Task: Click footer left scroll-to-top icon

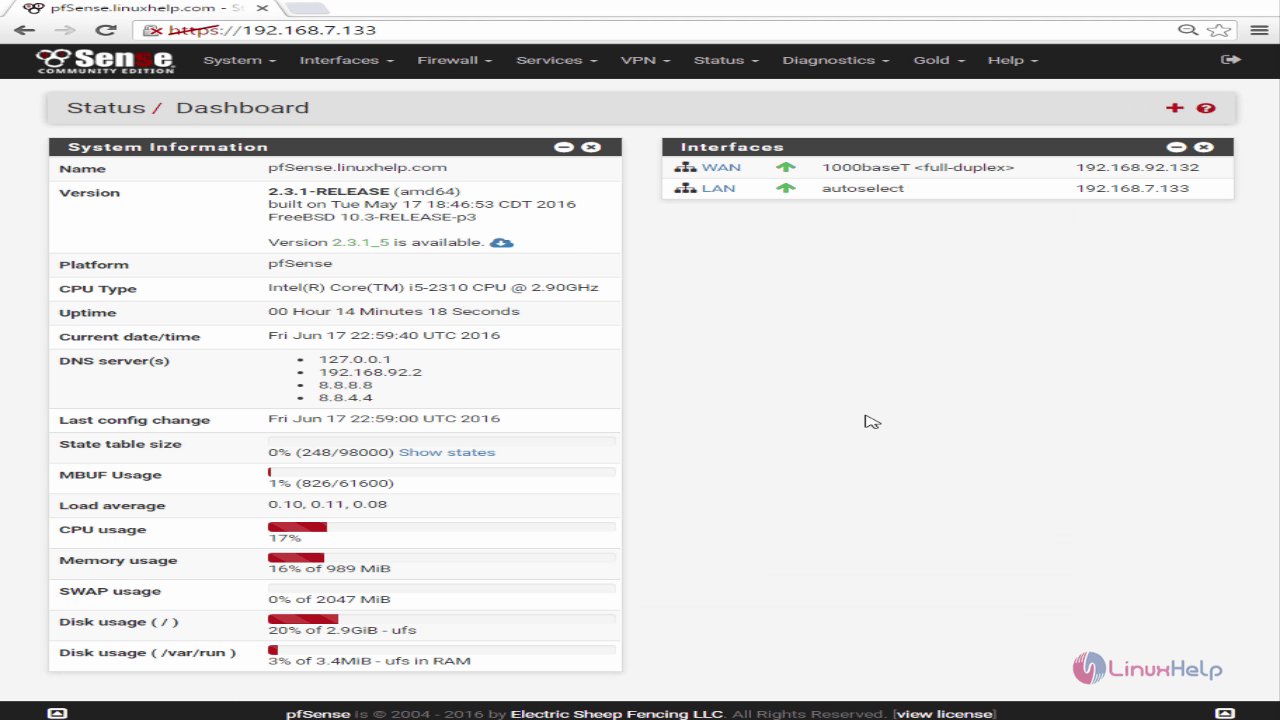Action: click(57, 713)
